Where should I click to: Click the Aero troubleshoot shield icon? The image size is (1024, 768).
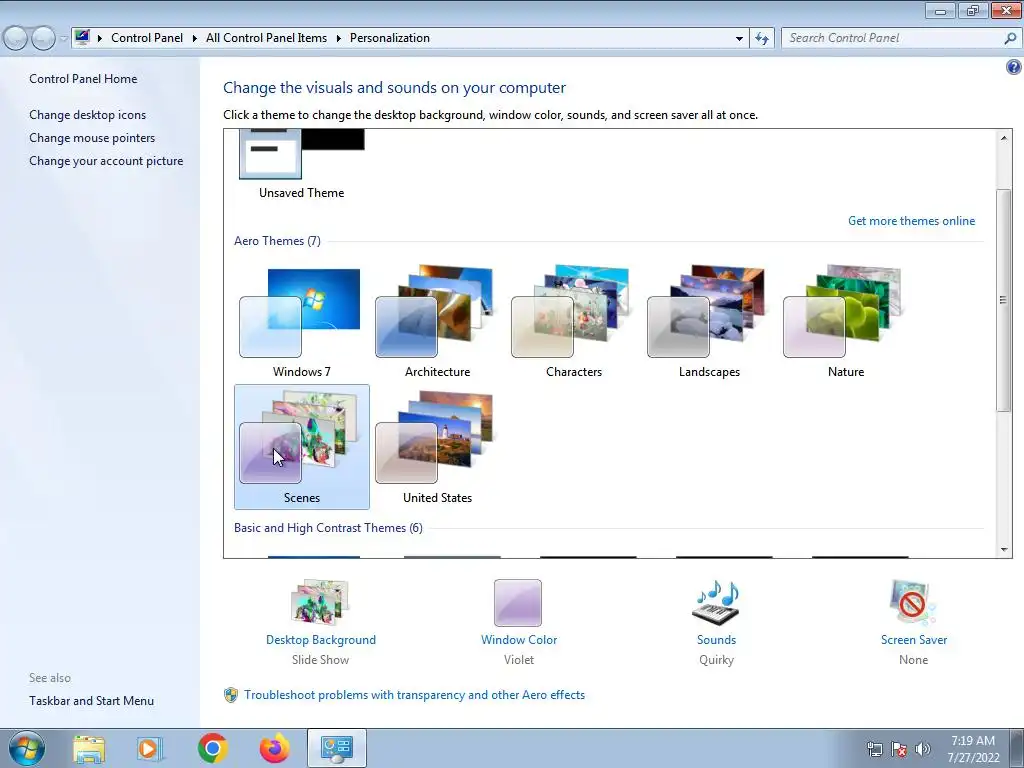click(x=231, y=695)
